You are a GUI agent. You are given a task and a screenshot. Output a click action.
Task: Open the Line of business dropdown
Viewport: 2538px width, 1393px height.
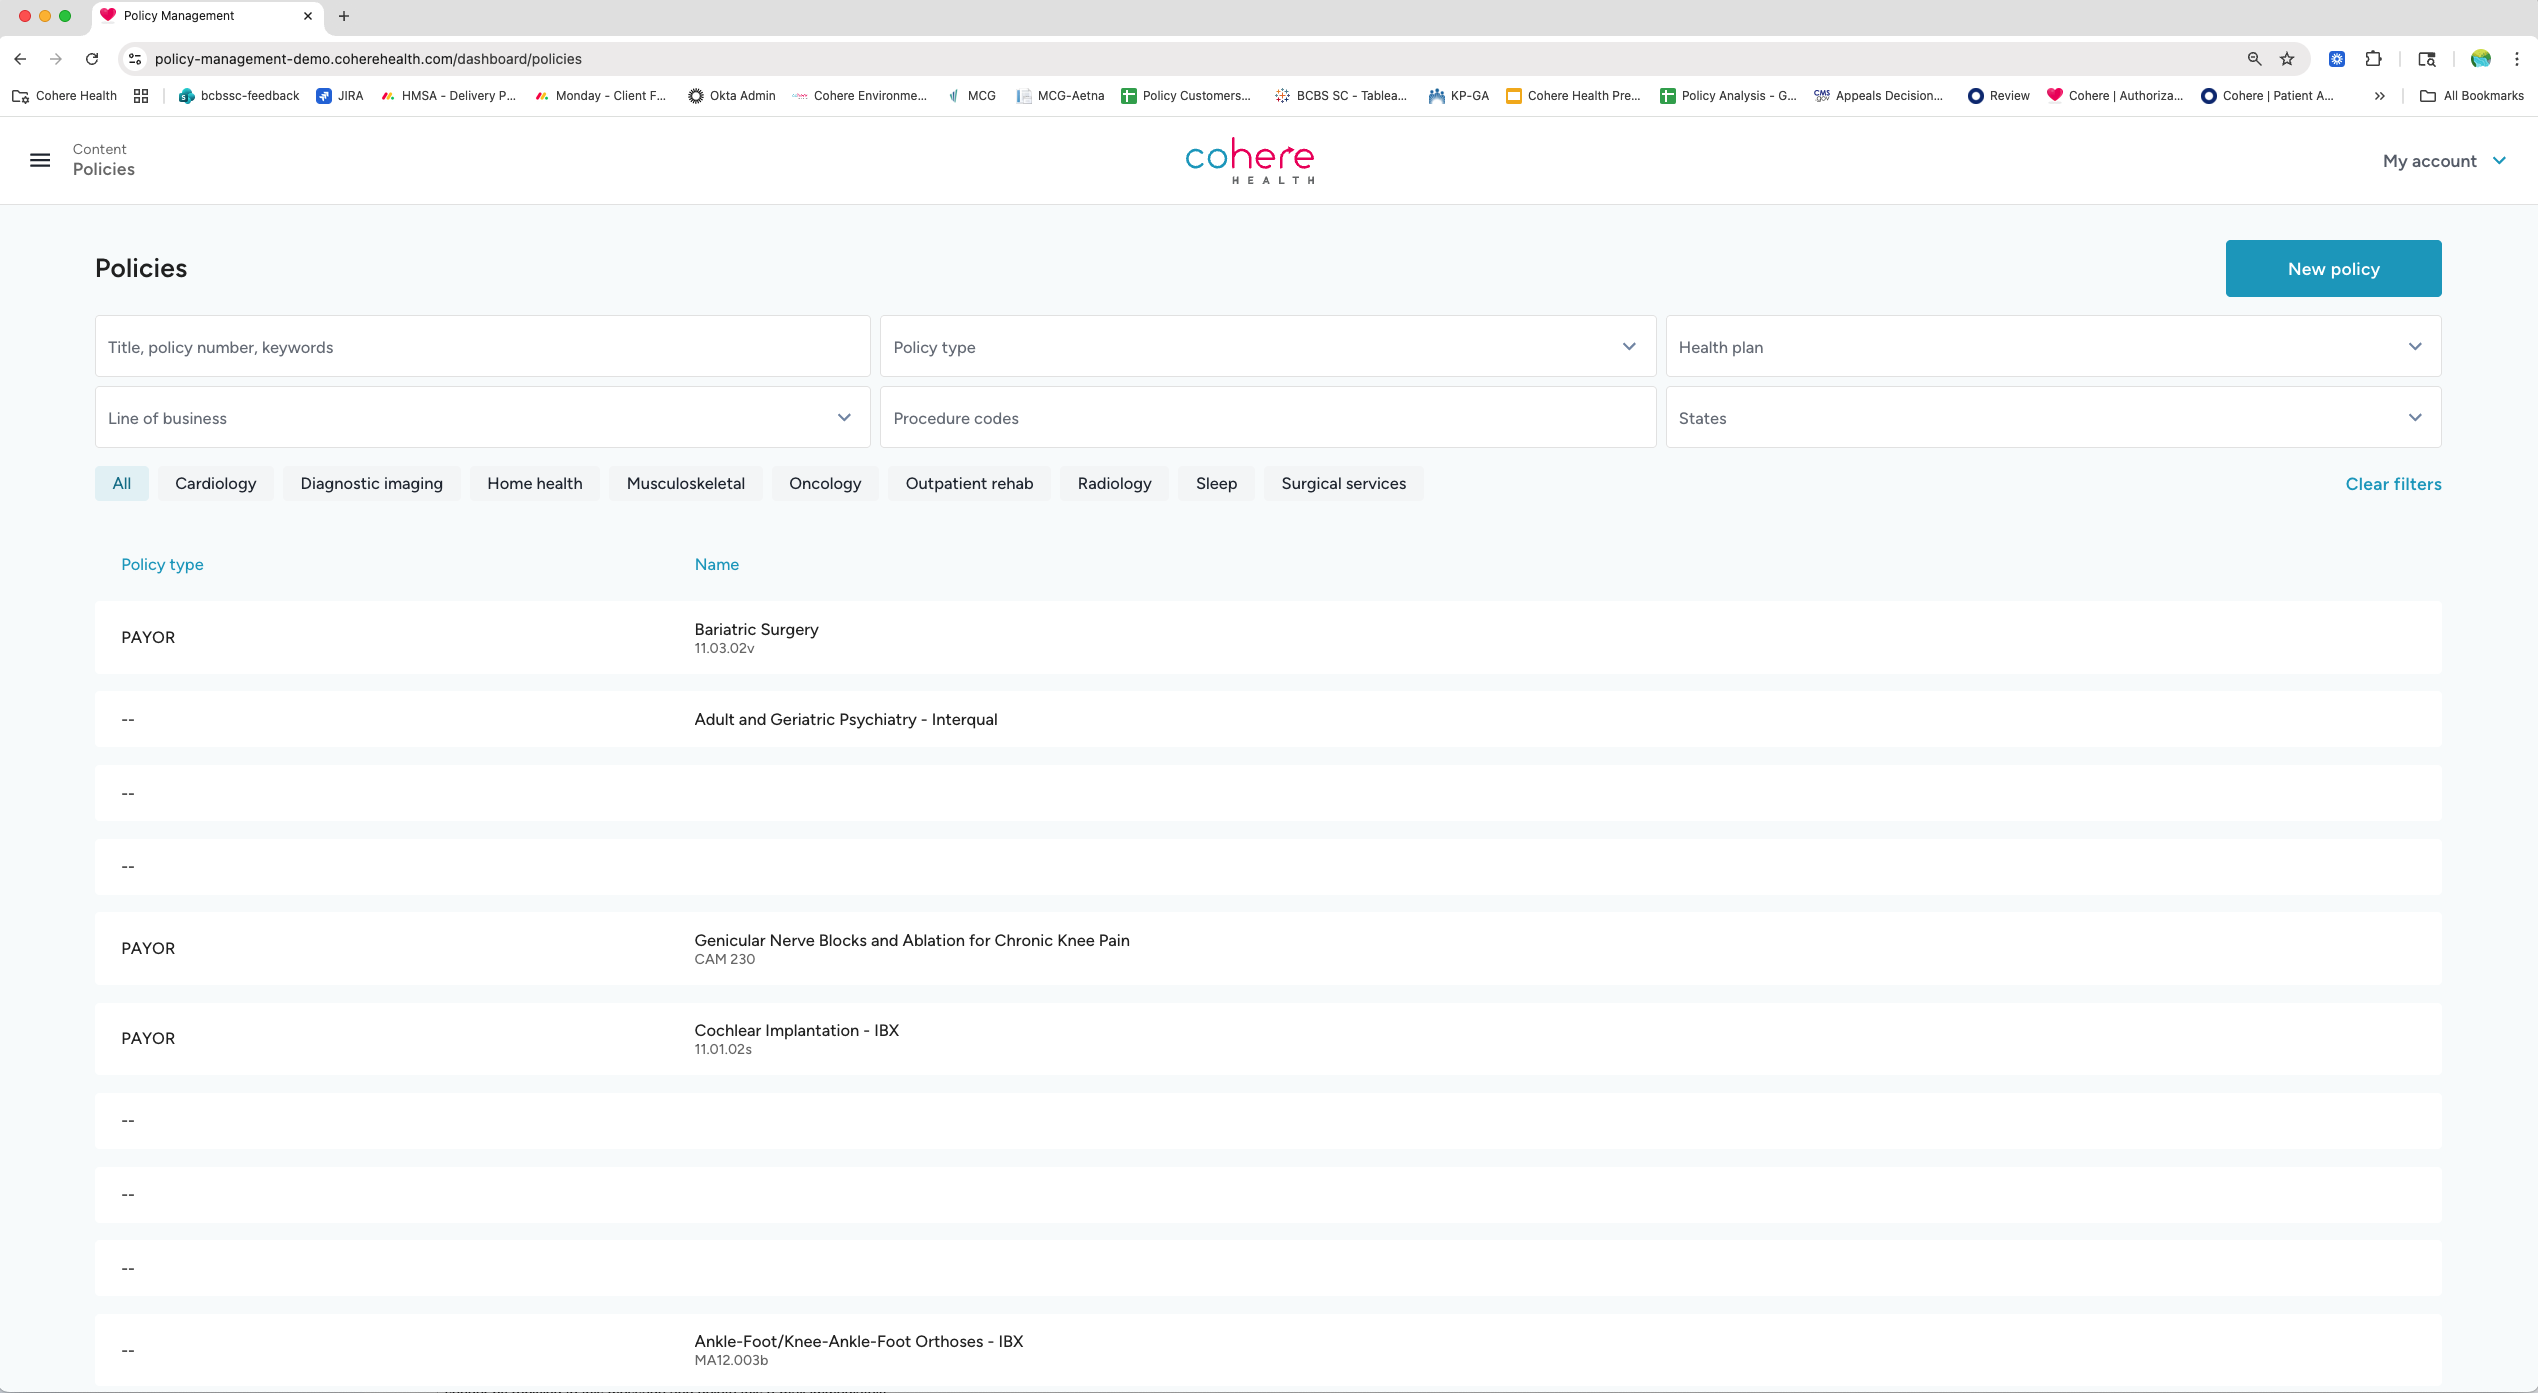482,418
